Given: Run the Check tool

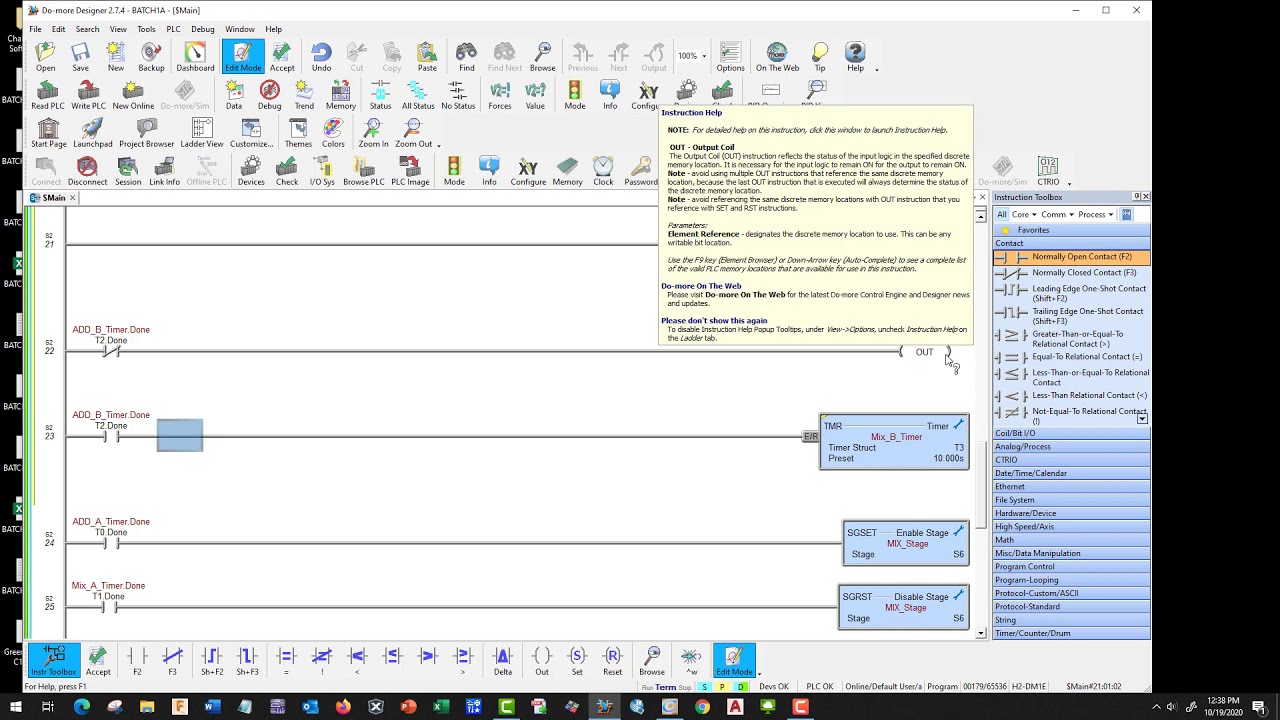Looking at the screenshot, I should (287, 172).
